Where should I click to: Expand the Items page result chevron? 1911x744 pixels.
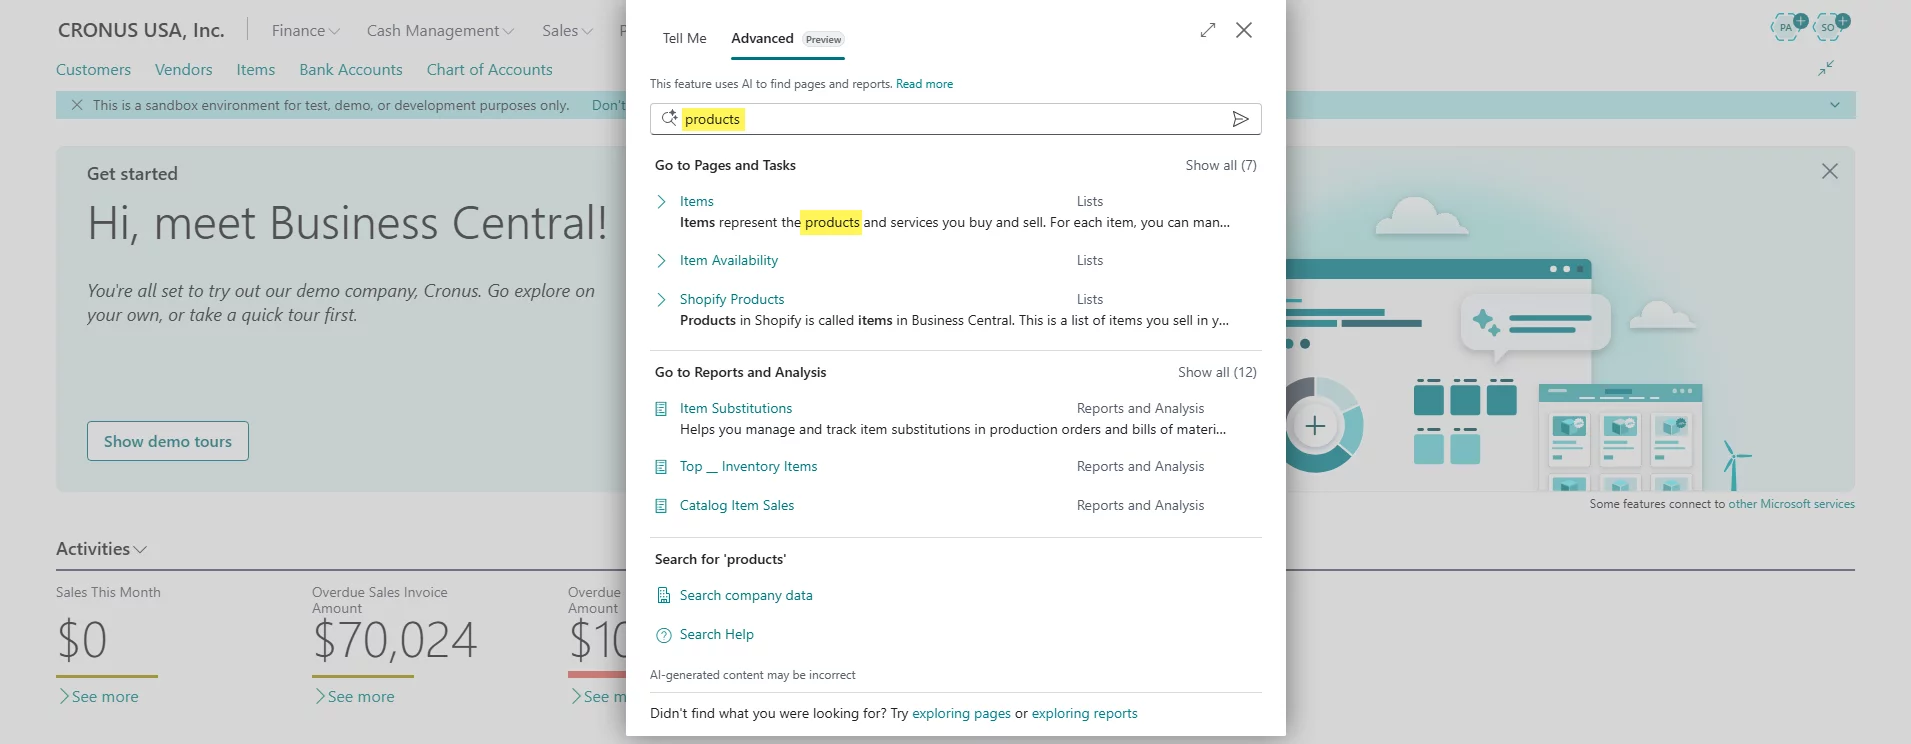tap(661, 202)
